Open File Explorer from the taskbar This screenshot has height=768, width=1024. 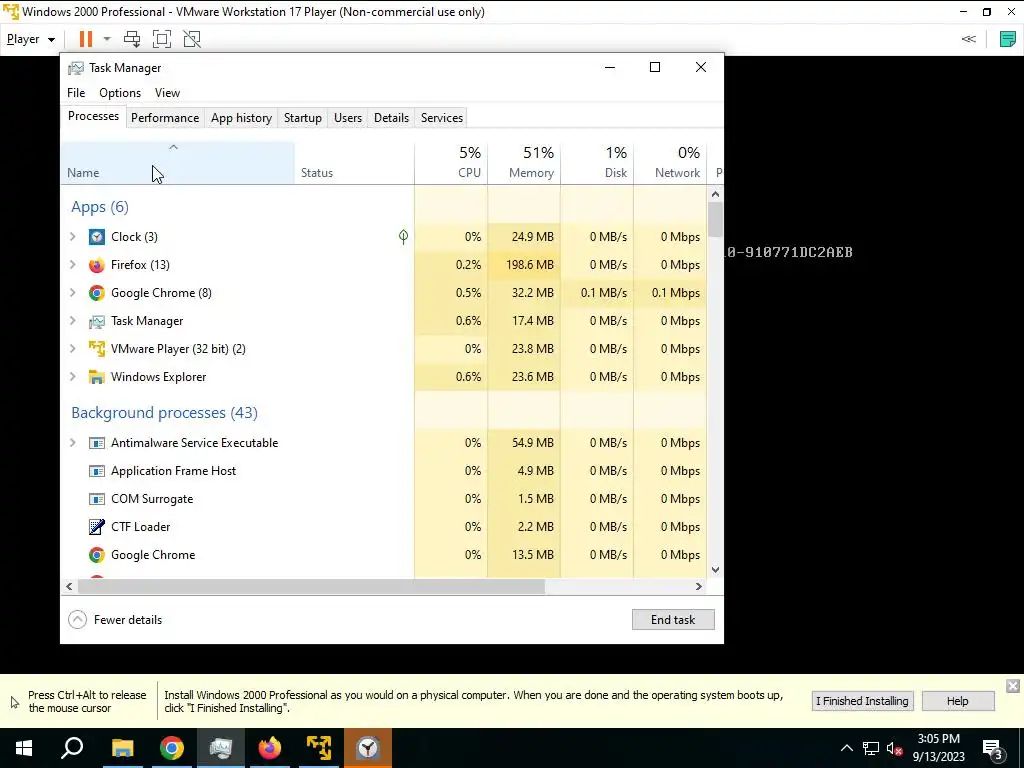(x=122, y=748)
